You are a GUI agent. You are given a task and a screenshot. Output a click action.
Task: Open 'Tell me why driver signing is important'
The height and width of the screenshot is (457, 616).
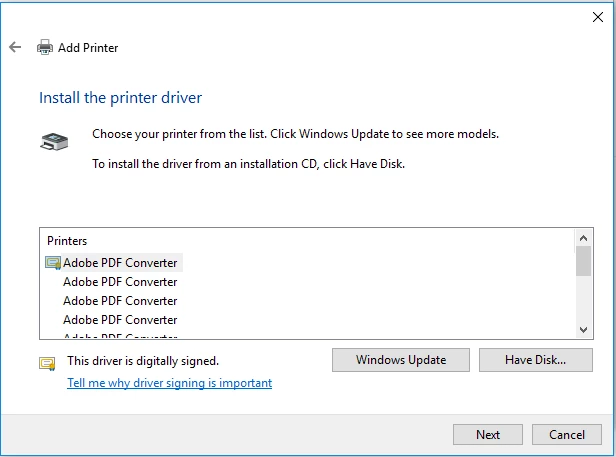tap(169, 383)
